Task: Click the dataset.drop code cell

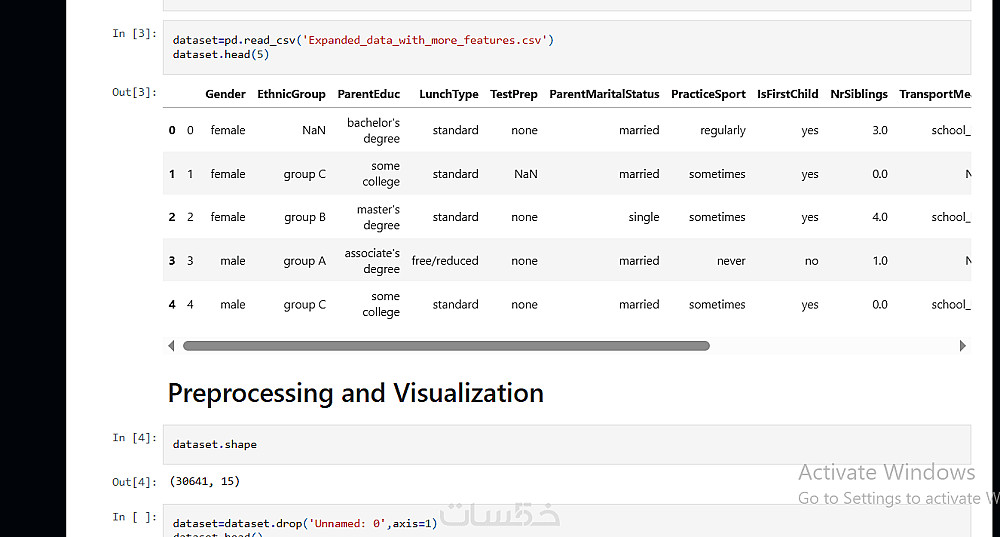Action: [566, 523]
